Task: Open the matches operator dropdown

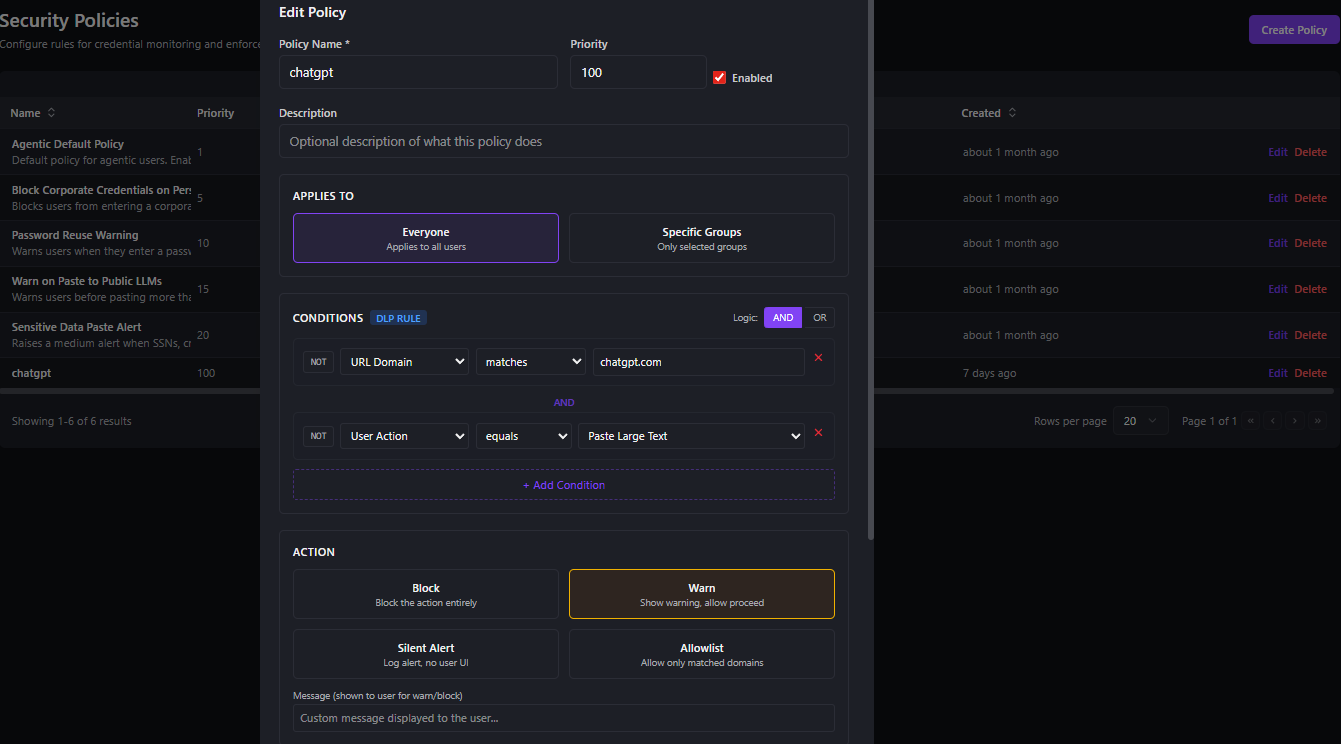Action: click(531, 362)
